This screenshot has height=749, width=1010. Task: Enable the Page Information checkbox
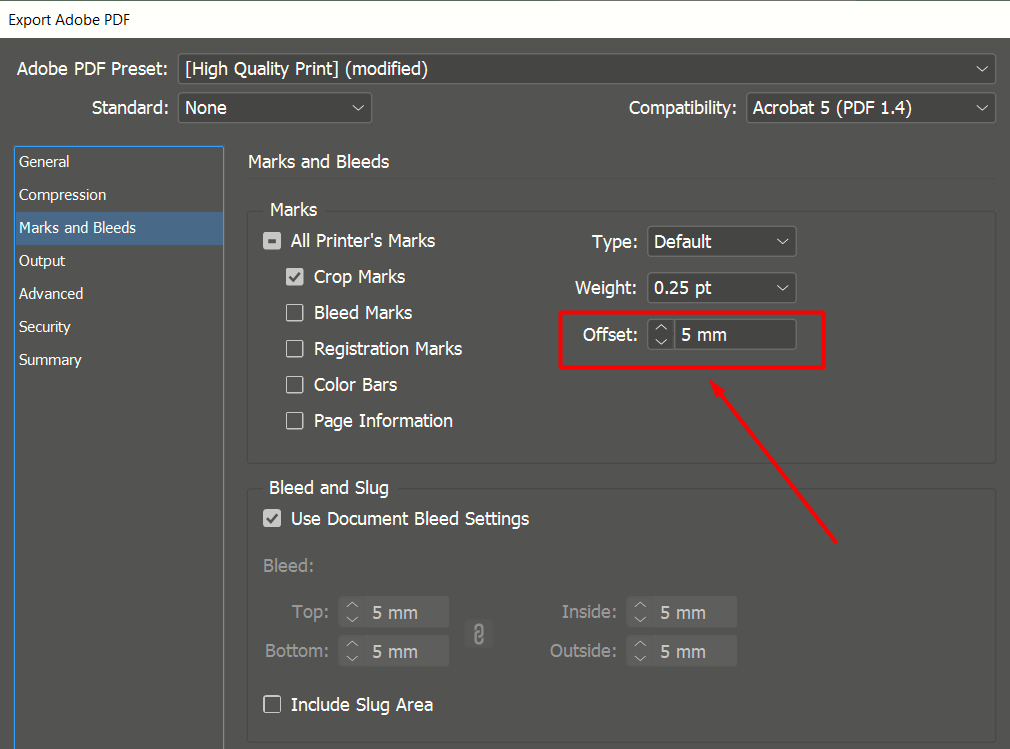pos(295,421)
